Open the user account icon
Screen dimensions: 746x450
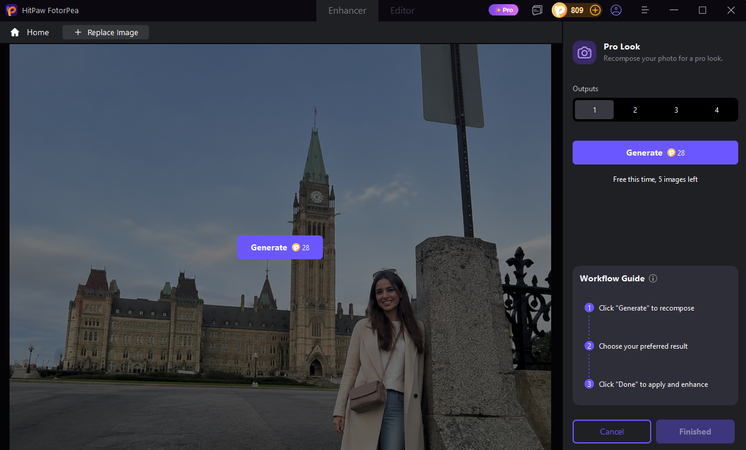click(616, 10)
